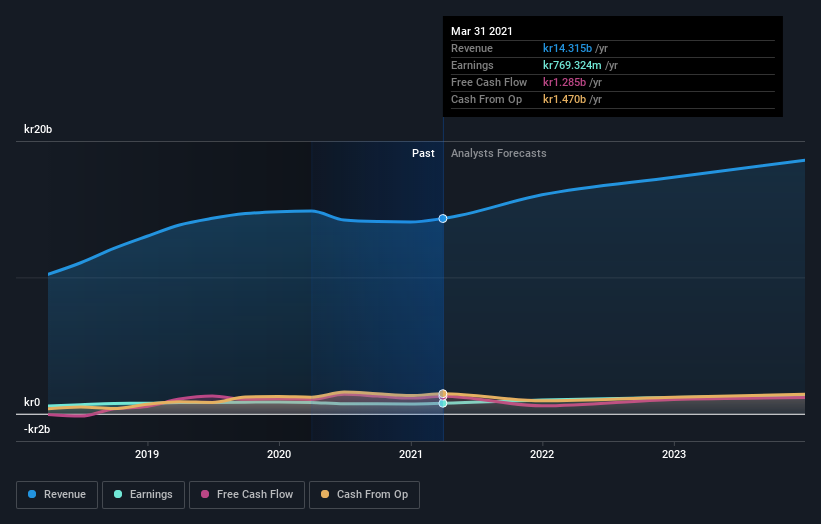Viewport: 821px width, 524px height.
Task: Click the -kr2b y-axis label
Action: (37, 429)
